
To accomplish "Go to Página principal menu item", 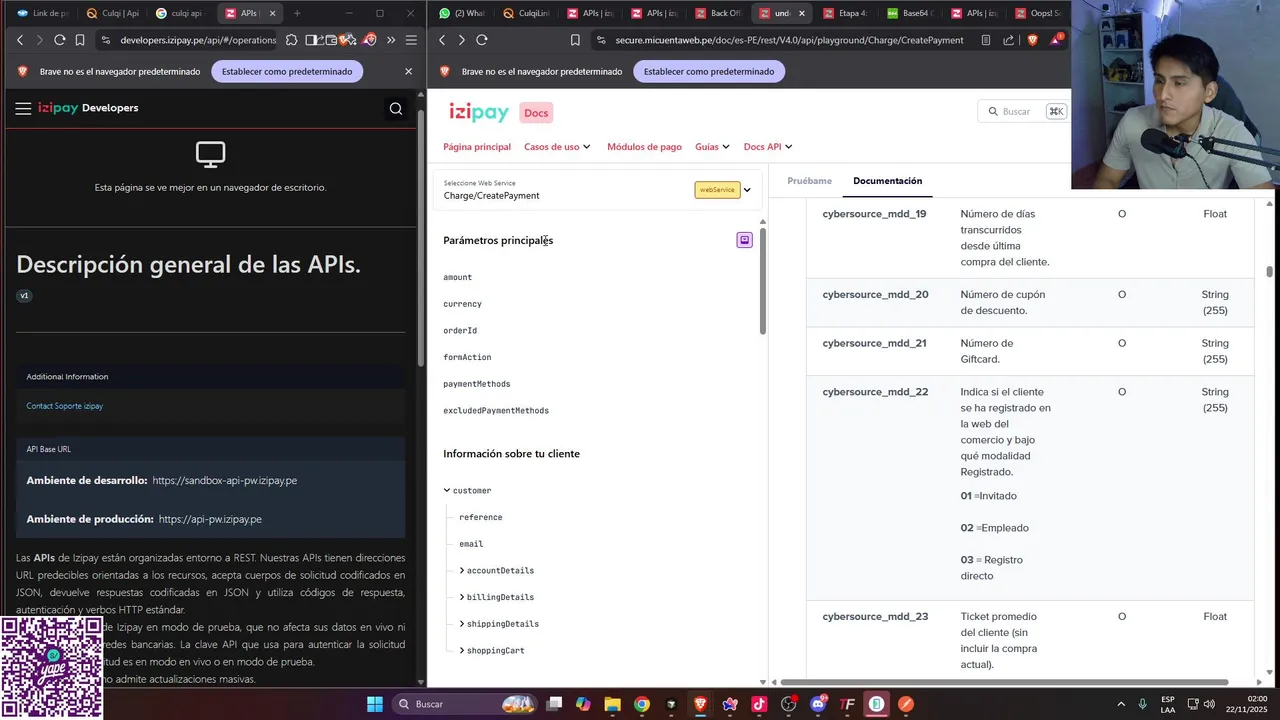I will 477,147.
